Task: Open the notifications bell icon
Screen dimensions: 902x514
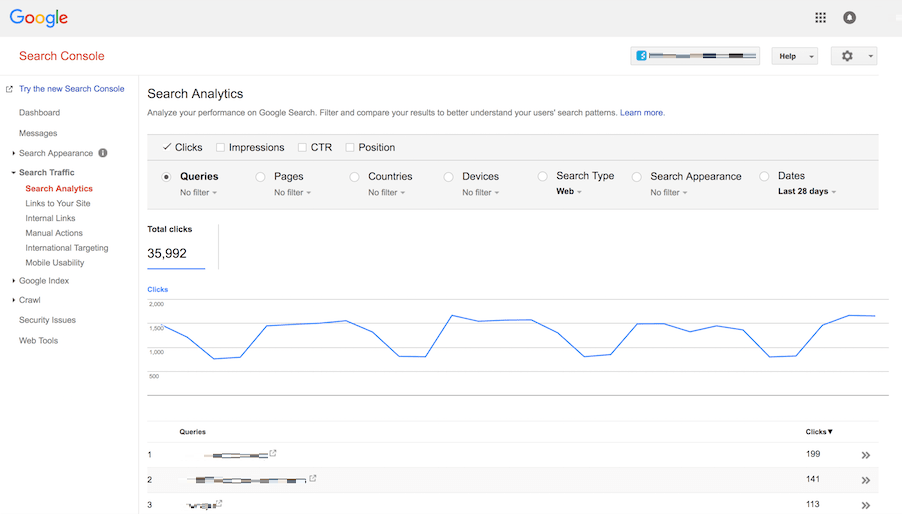Action: tap(849, 18)
